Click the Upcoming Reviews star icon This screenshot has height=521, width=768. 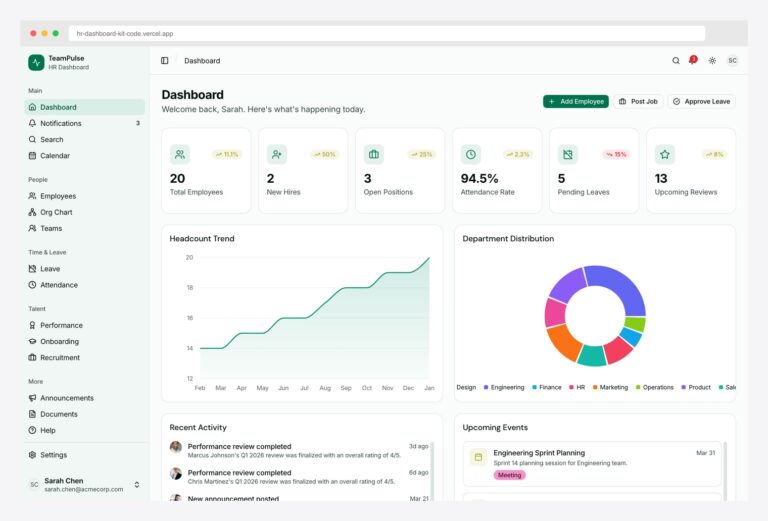coord(665,155)
